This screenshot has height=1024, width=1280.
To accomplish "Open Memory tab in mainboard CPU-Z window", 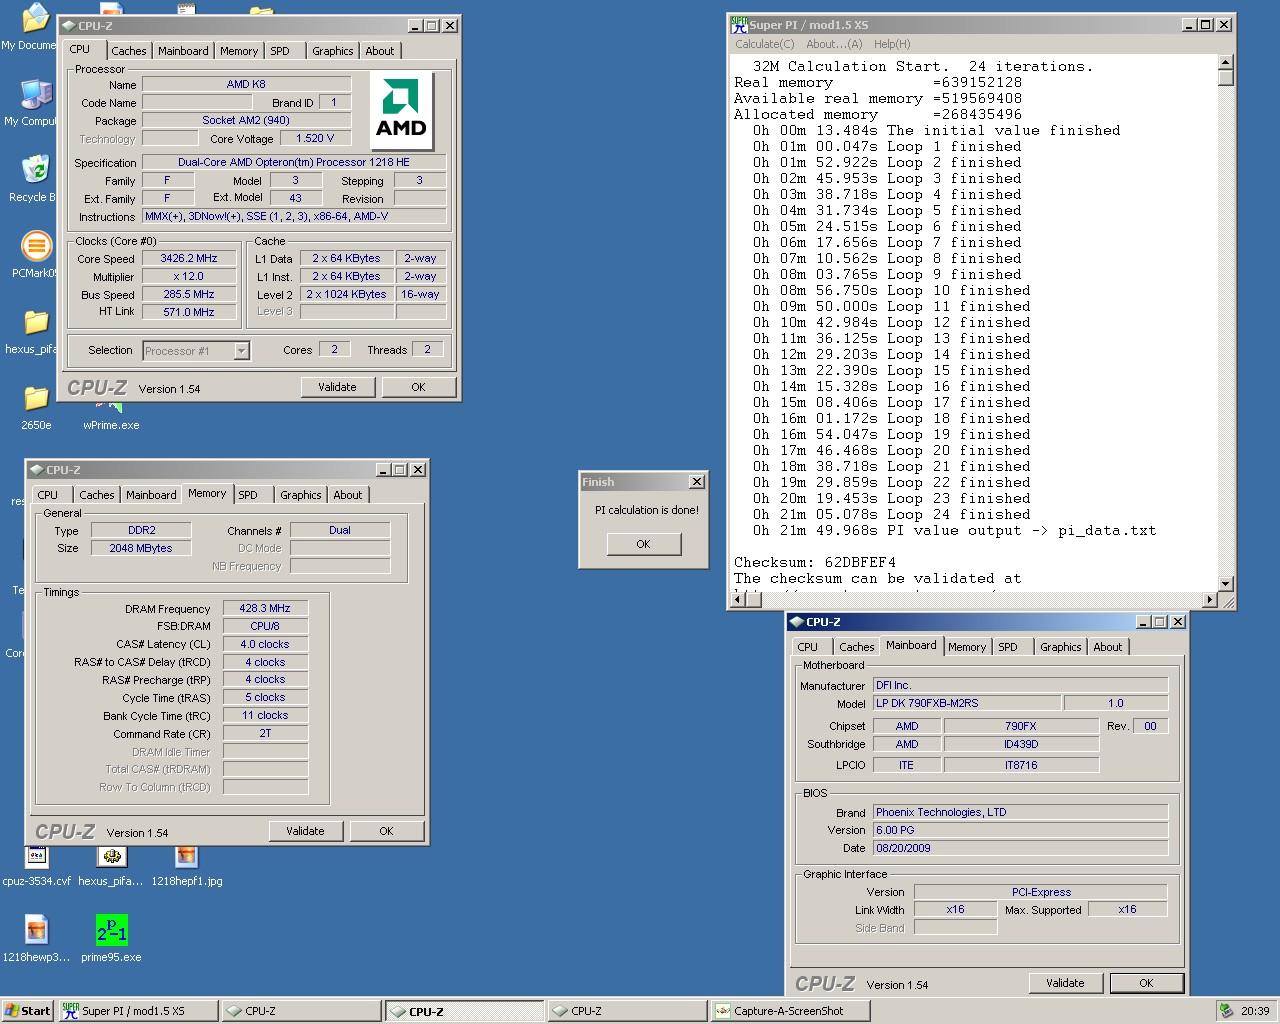I will (x=966, y=647).
